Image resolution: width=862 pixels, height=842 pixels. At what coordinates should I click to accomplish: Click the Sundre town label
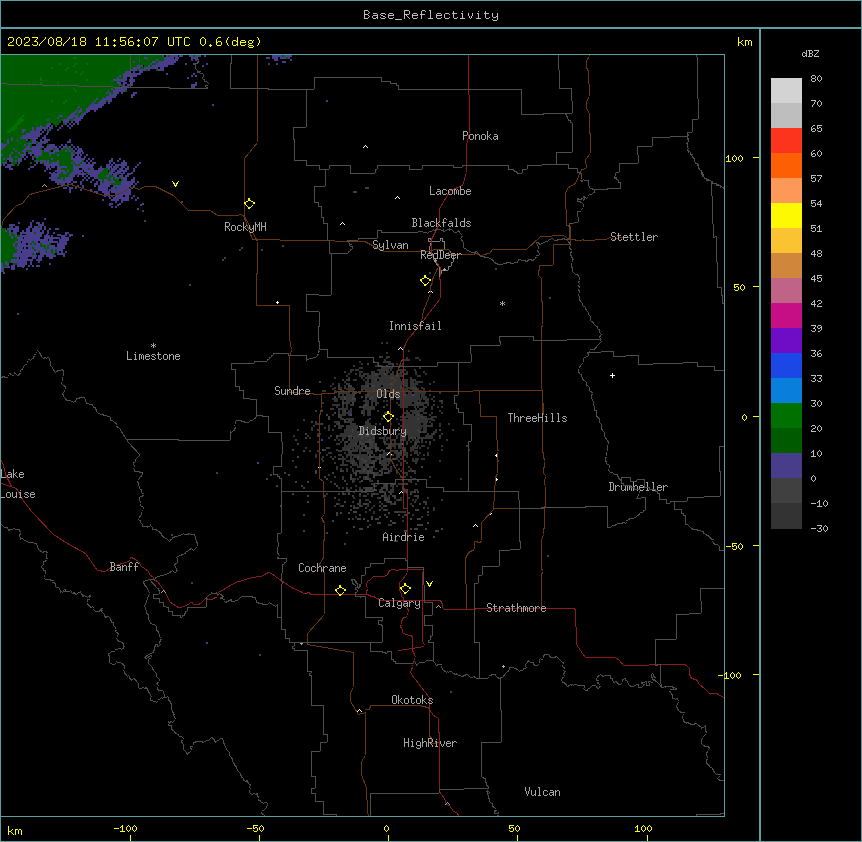292,391
